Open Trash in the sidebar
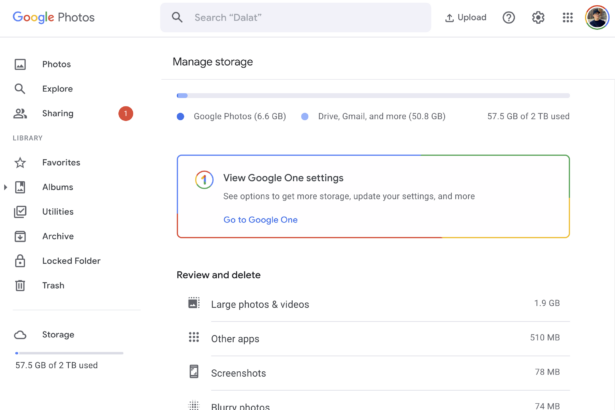The height and width of the screenshot is (410, 615). (53, 285)
